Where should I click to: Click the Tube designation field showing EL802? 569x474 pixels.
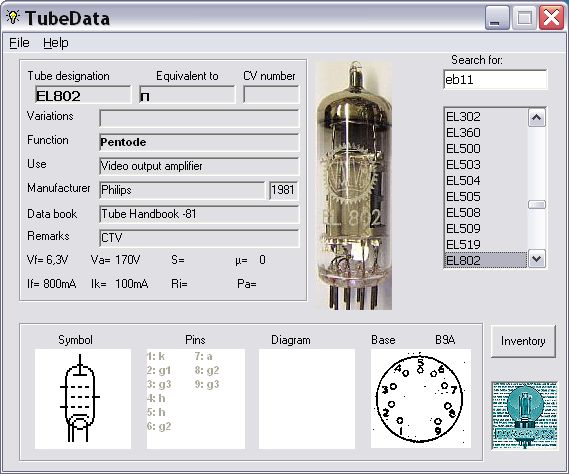[83, 95]
